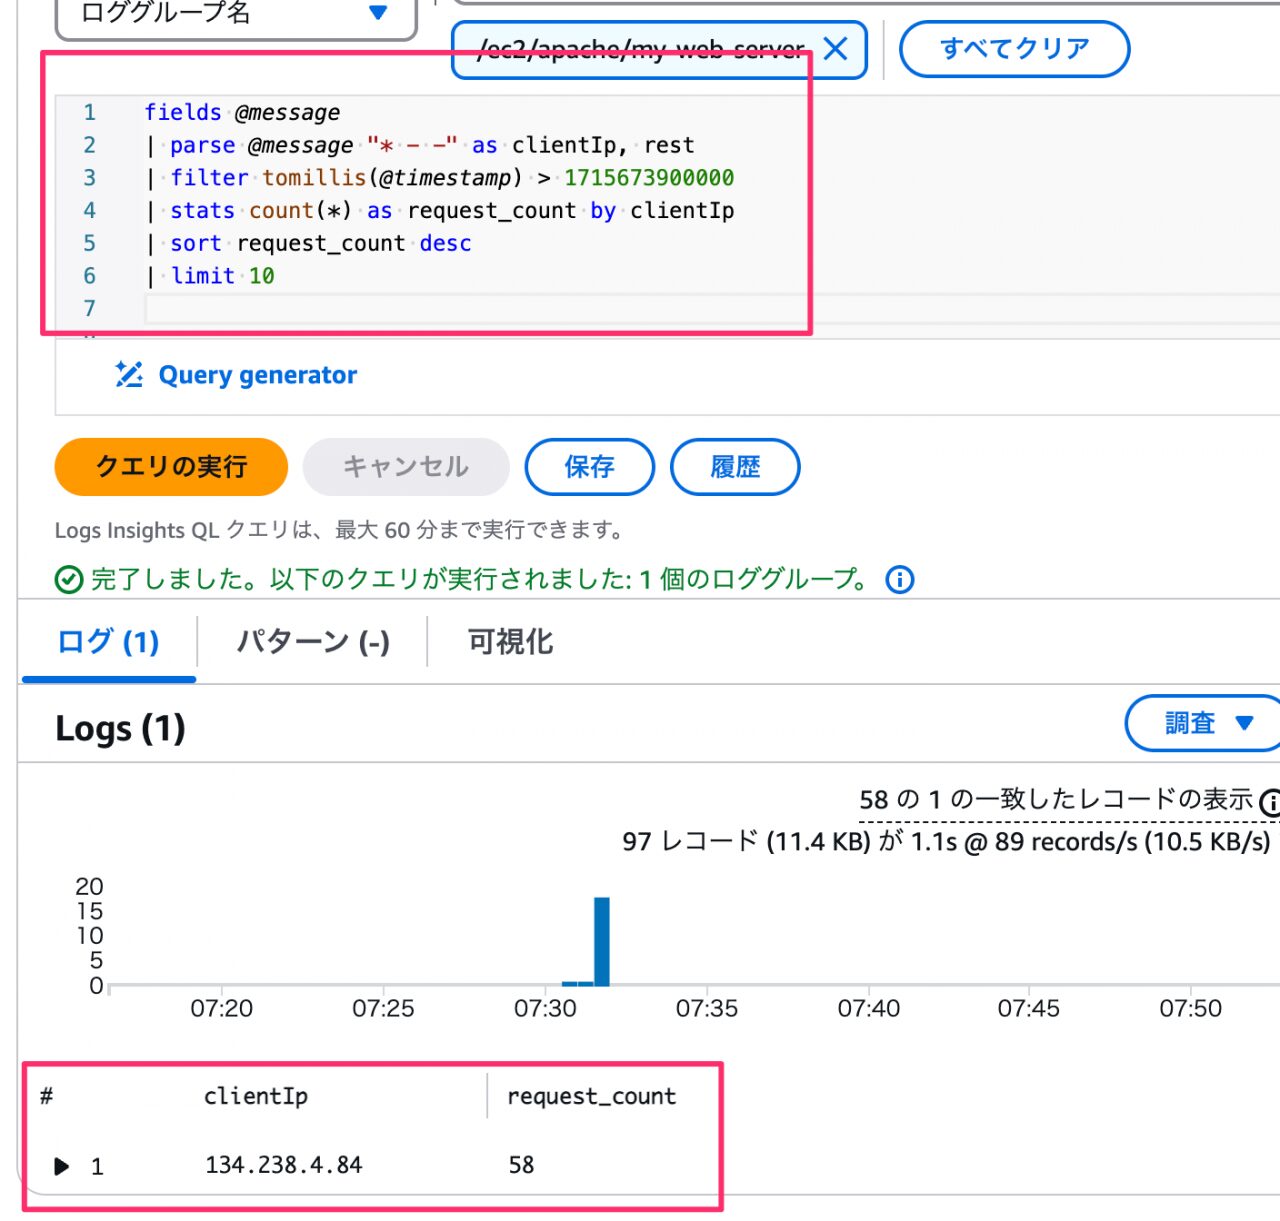Click the info icon next to matched records count
This screenshot has width=1280, height=1221.
(x=1270, y=801)
